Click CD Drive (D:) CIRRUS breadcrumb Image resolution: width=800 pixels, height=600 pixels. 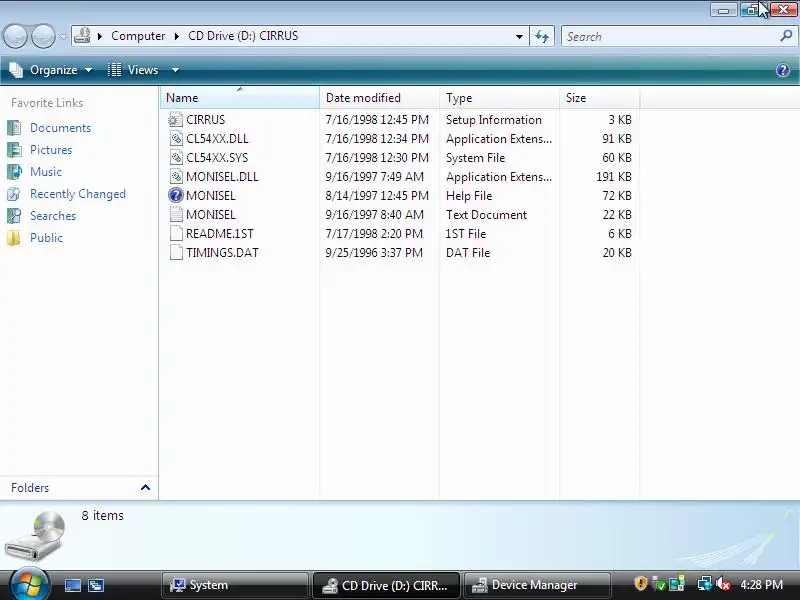[243, 36]
